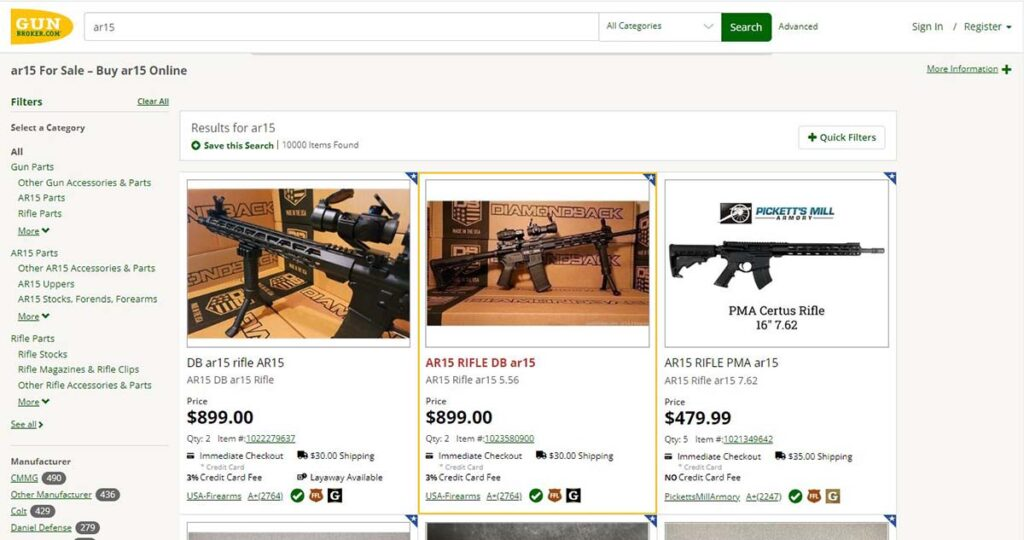Screen dimensions: 1024x540
Task: Expand More under Rifle Parts
Action: coord(33,402)
